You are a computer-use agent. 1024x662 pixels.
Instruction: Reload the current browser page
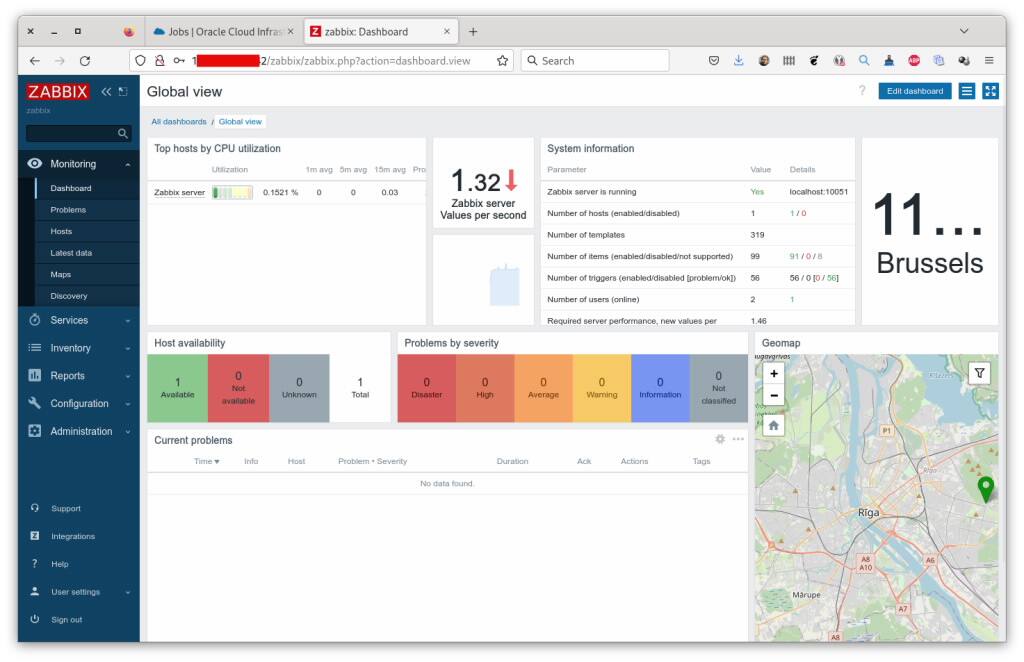[x=85, y=61]
